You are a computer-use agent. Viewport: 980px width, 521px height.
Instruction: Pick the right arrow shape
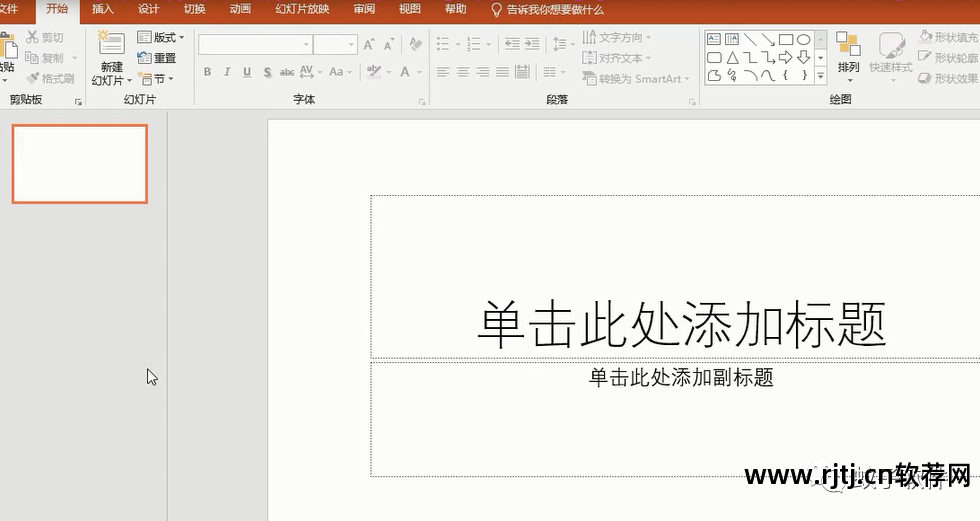pos(786,58)
